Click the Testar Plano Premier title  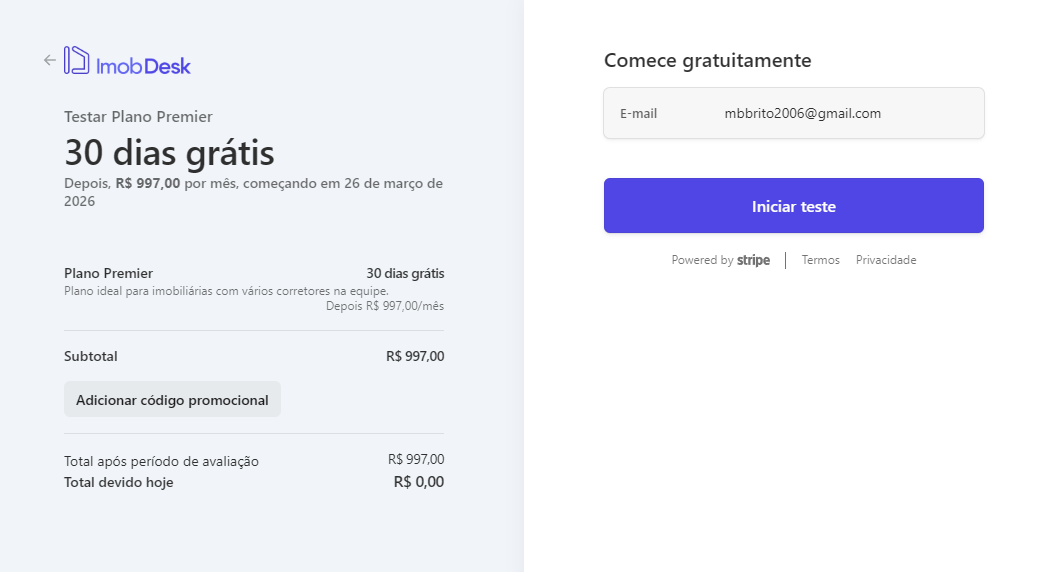tap(138, 117)
